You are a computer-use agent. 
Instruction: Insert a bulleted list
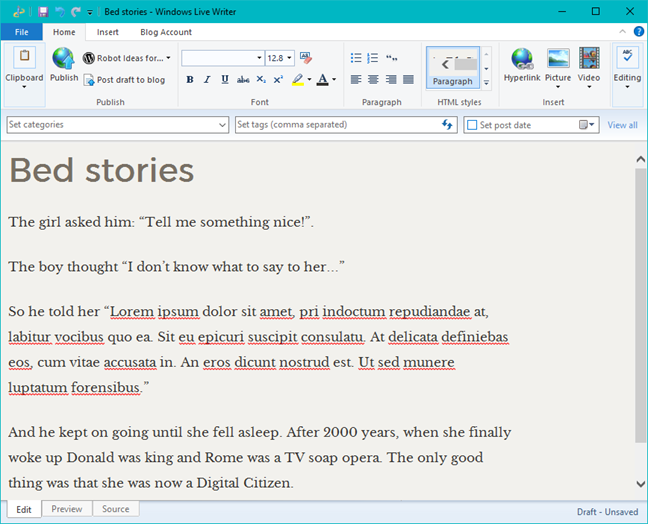[x=356, y=58]
